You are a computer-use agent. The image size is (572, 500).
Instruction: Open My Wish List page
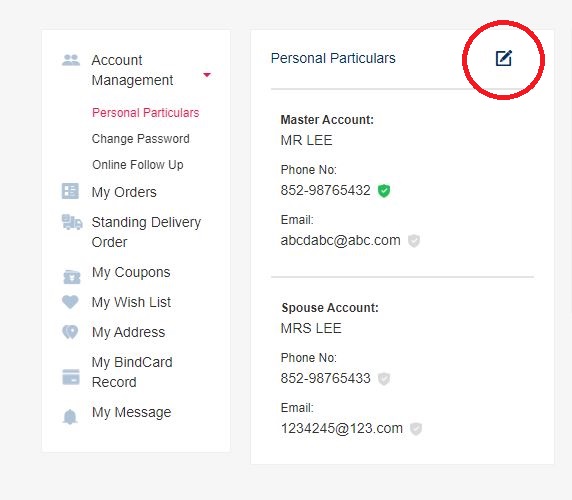click(131, 302)
